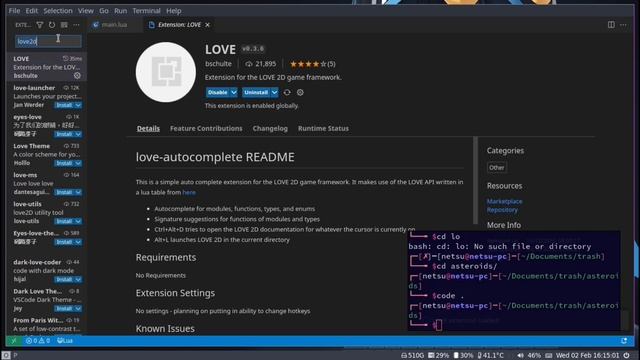
Task: Click the README vertical scrollbar
Action: (x=475, y=180)
